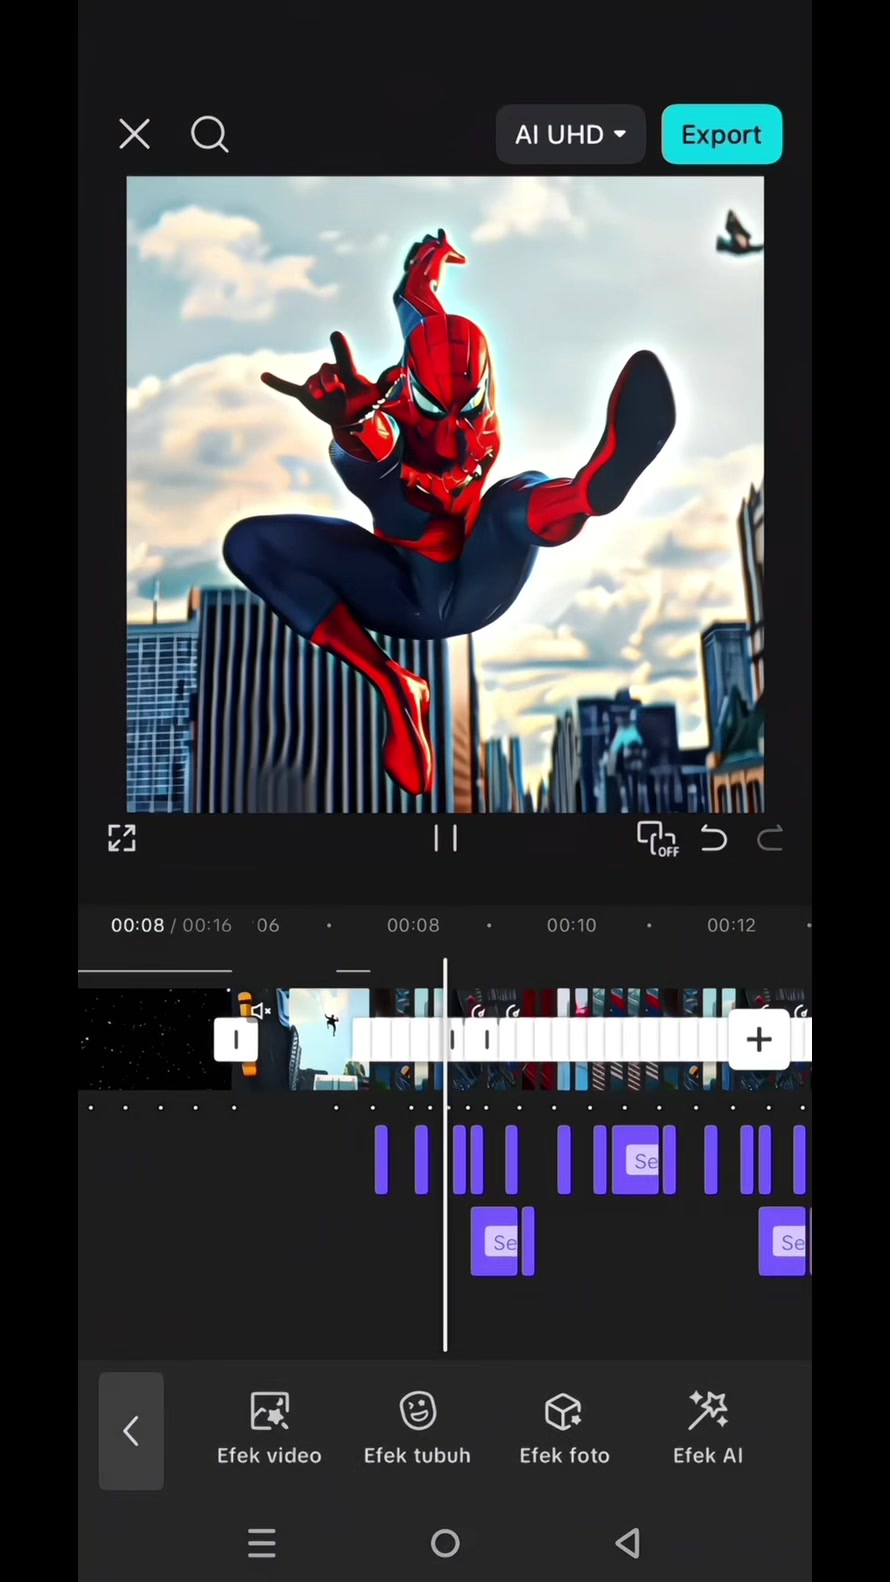Tap the white transition marker left of sky clip

tap(236, 1040)
